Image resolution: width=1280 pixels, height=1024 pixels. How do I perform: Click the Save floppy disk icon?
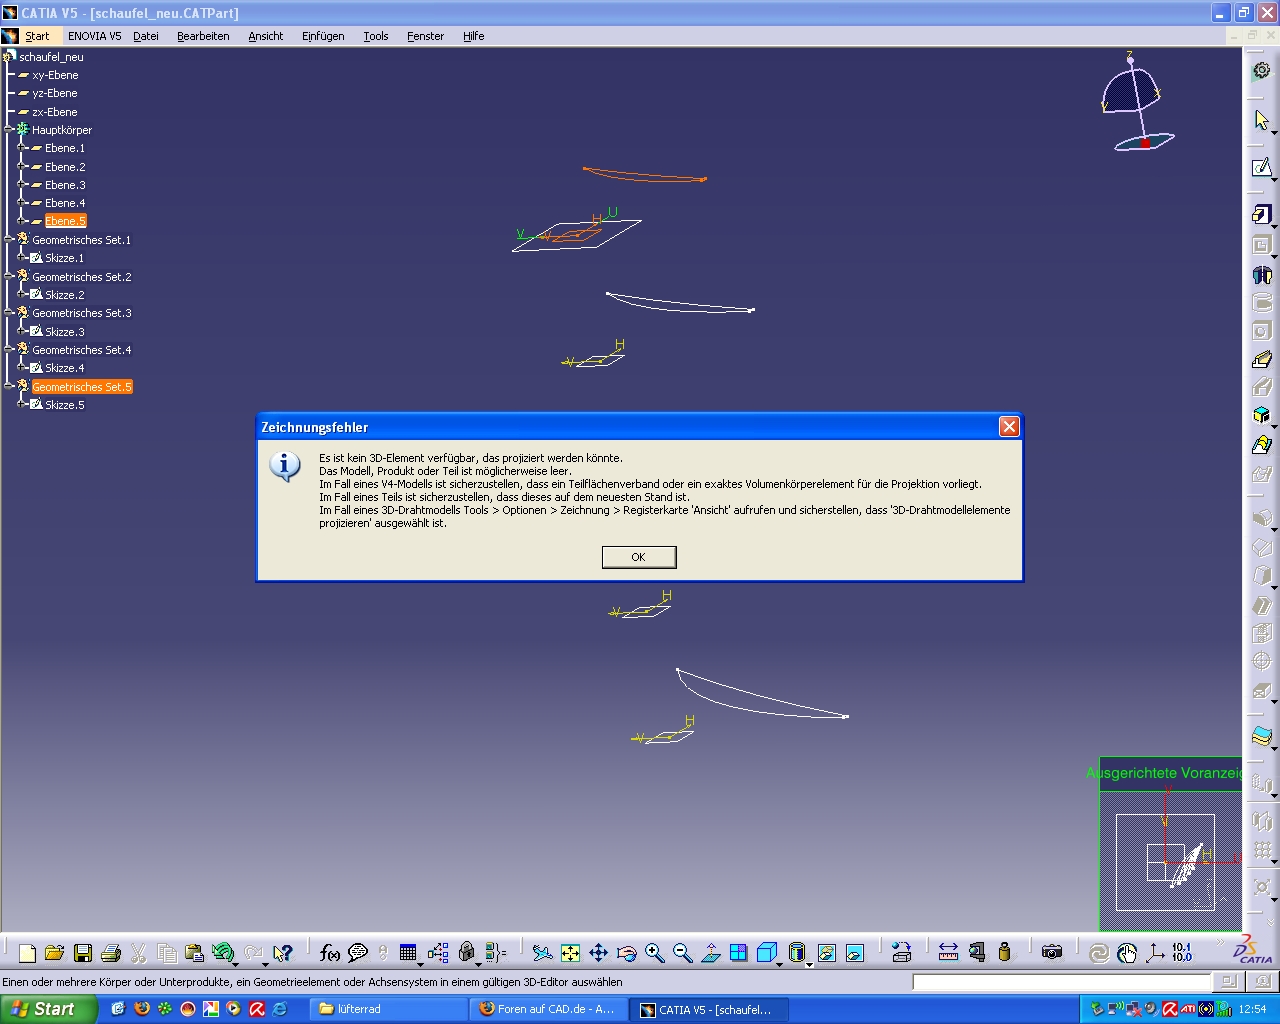tap(83, 953)
